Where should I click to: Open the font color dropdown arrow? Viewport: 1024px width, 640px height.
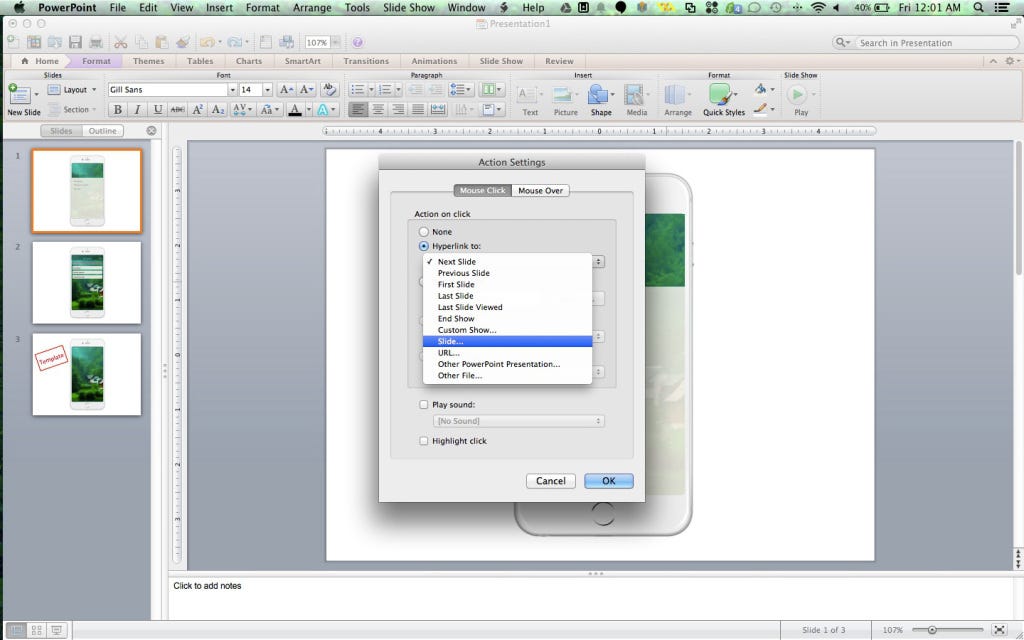click(x=309, y=110)
